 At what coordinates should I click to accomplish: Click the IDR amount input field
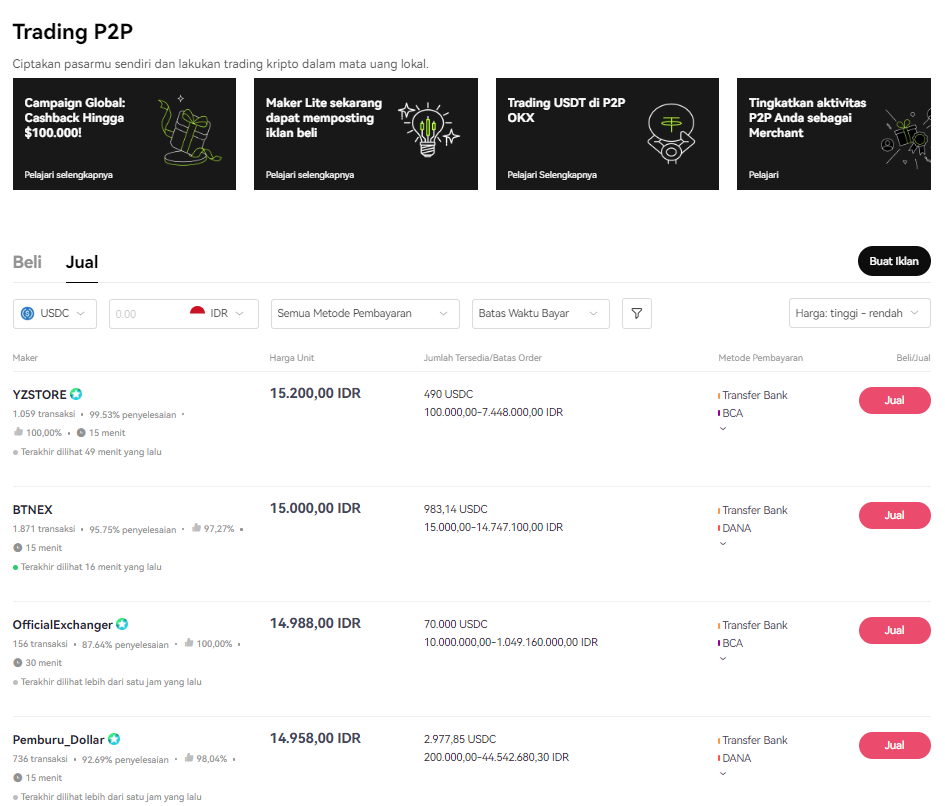148,314
